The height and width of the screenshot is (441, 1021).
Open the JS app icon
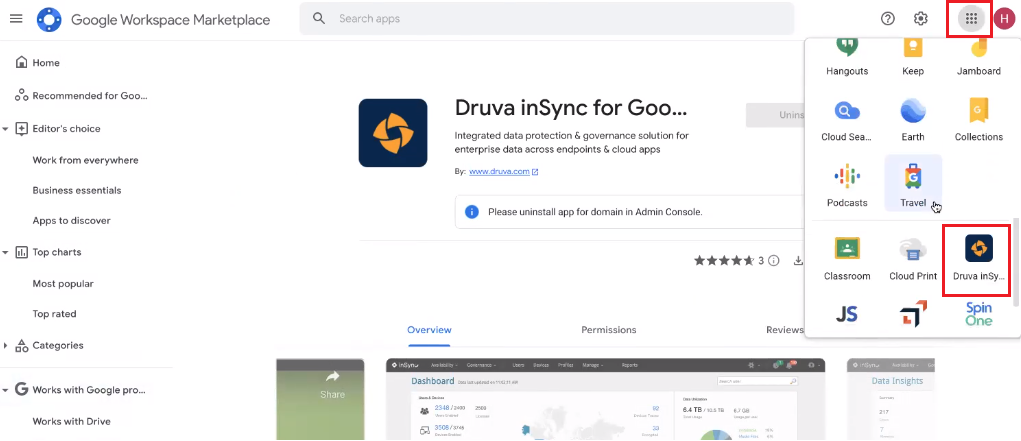[846, 313]
